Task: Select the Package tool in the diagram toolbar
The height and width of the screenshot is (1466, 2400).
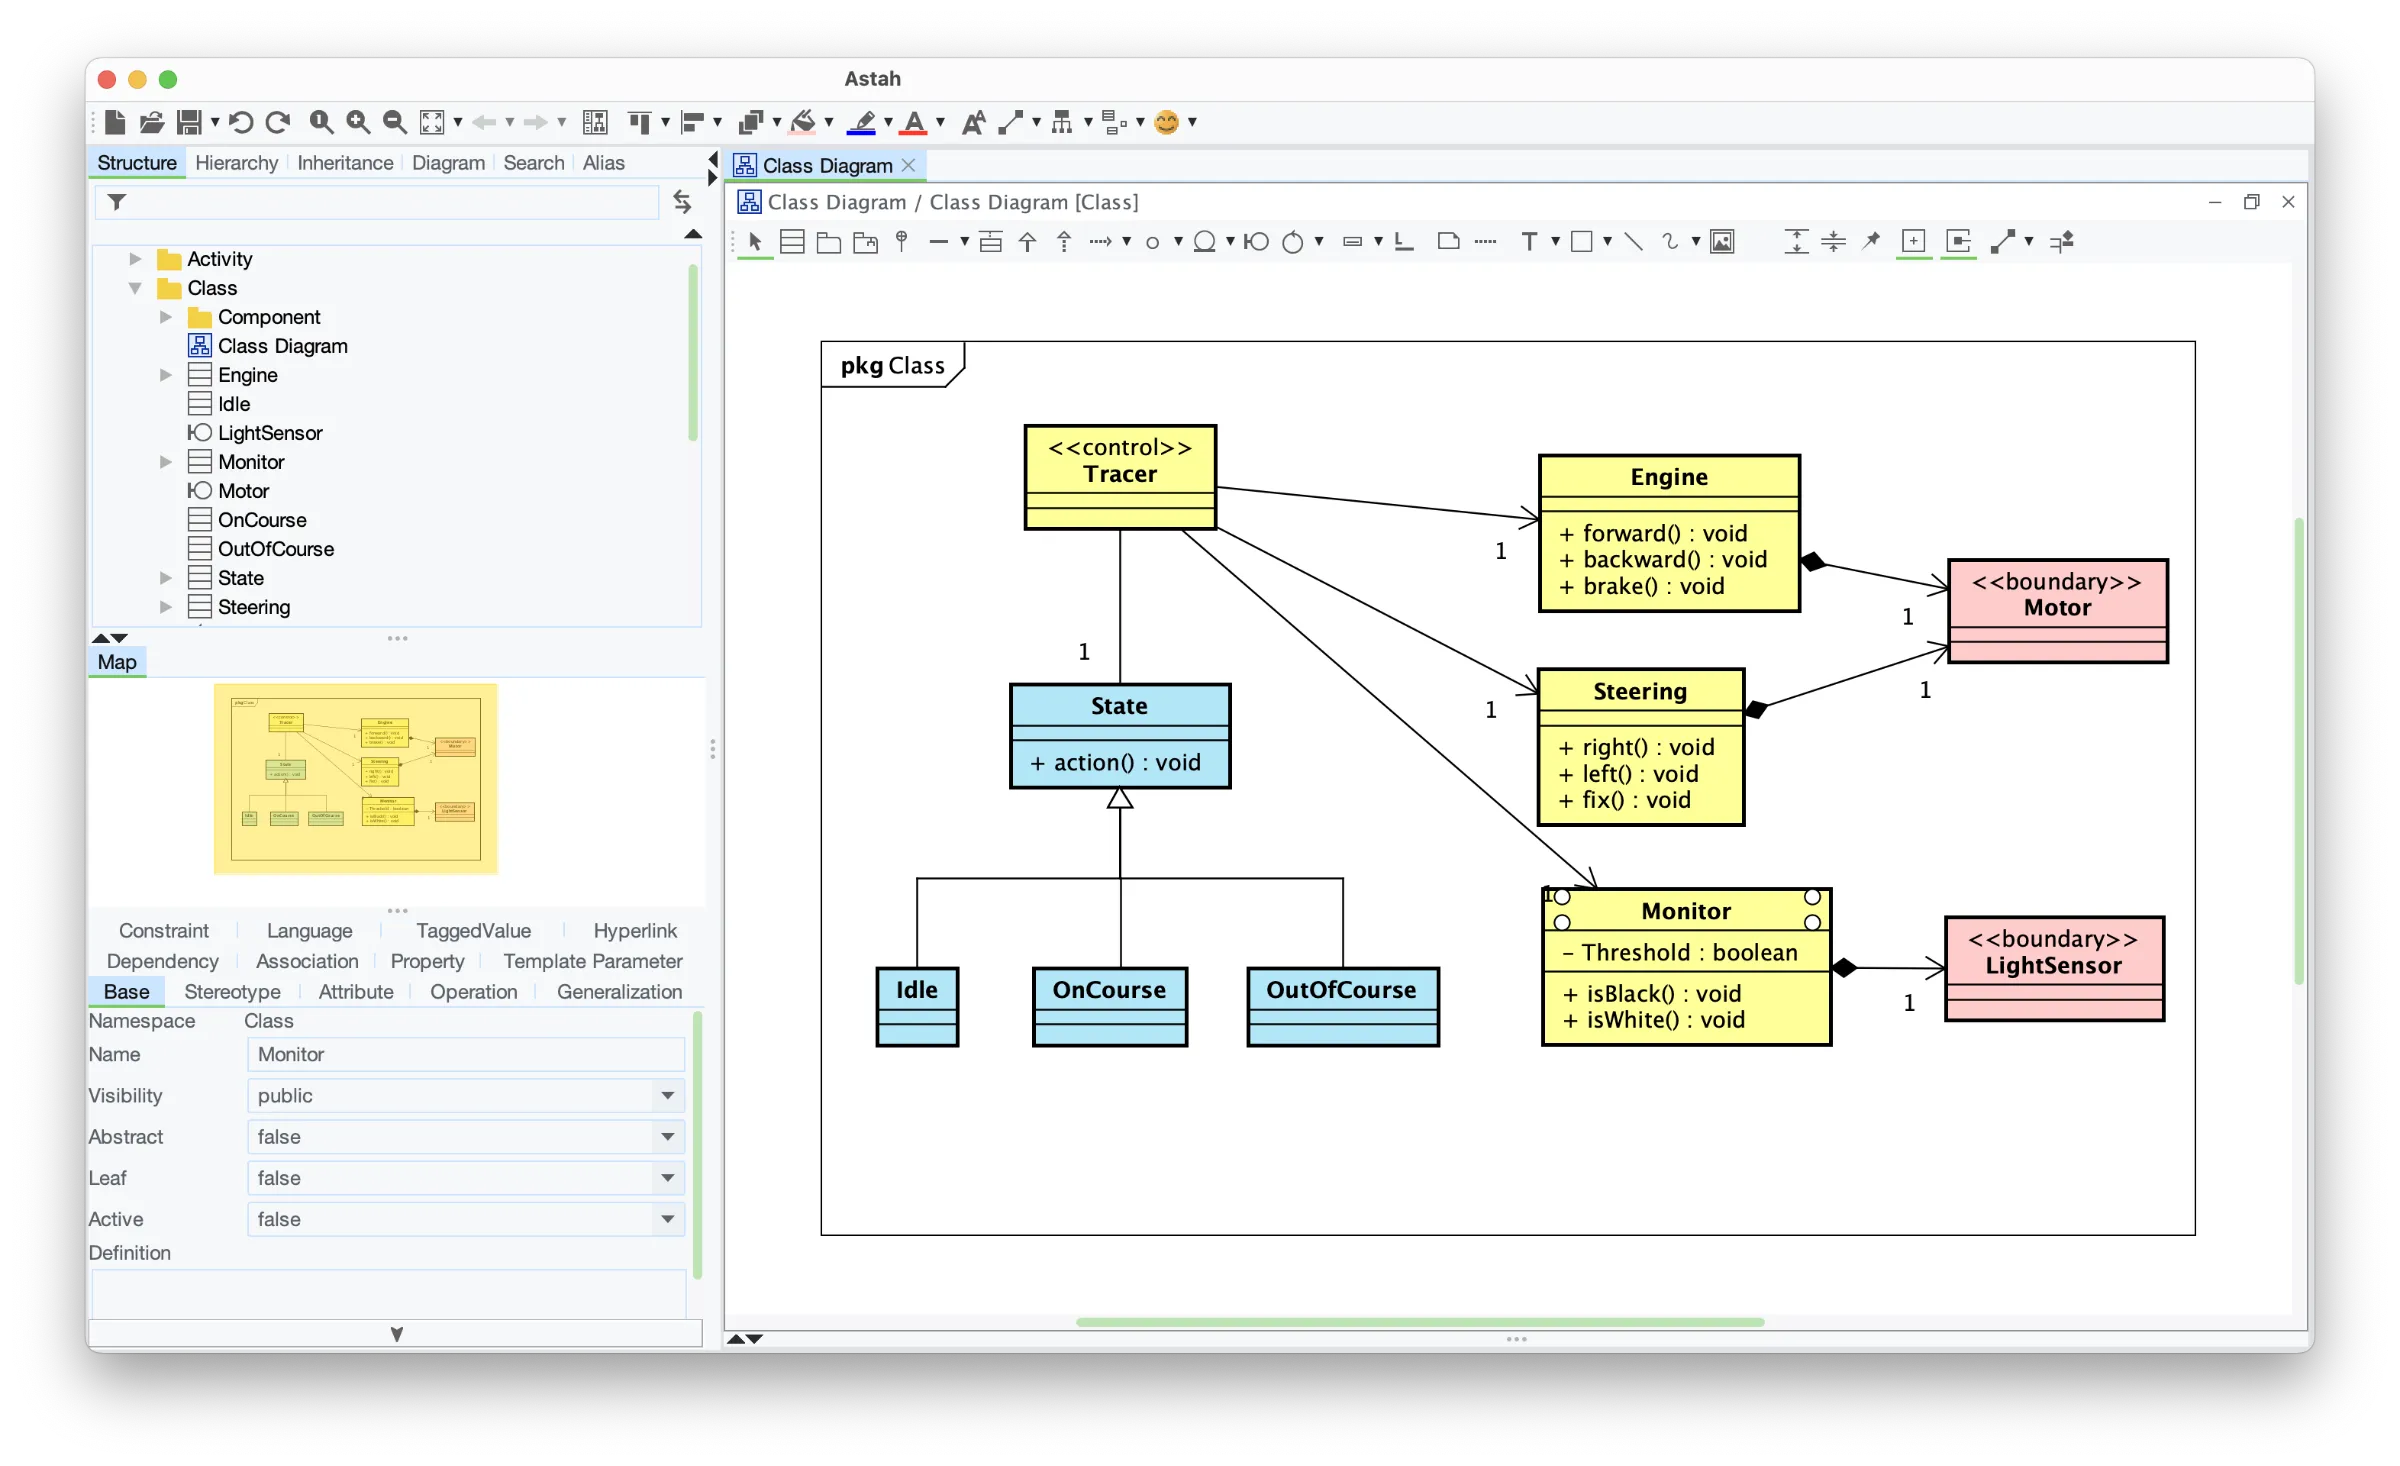Action: [829, 241]
